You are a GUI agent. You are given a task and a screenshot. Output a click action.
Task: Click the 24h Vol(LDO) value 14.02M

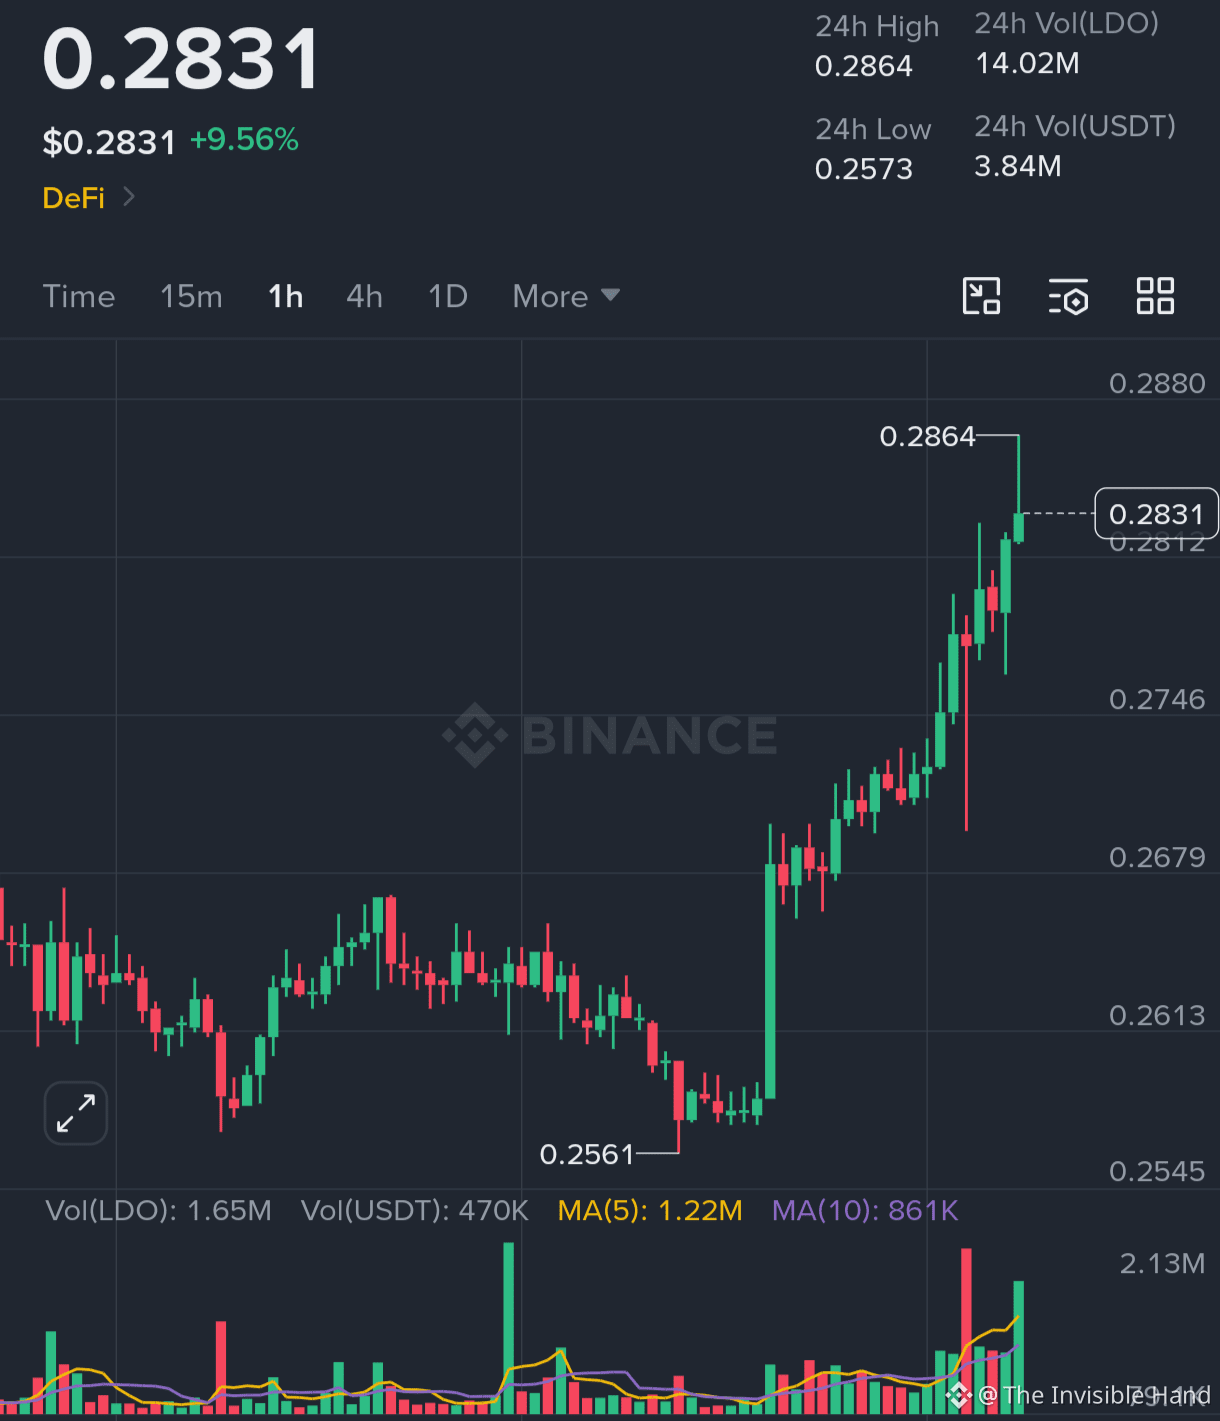(x=1027, y=63)
